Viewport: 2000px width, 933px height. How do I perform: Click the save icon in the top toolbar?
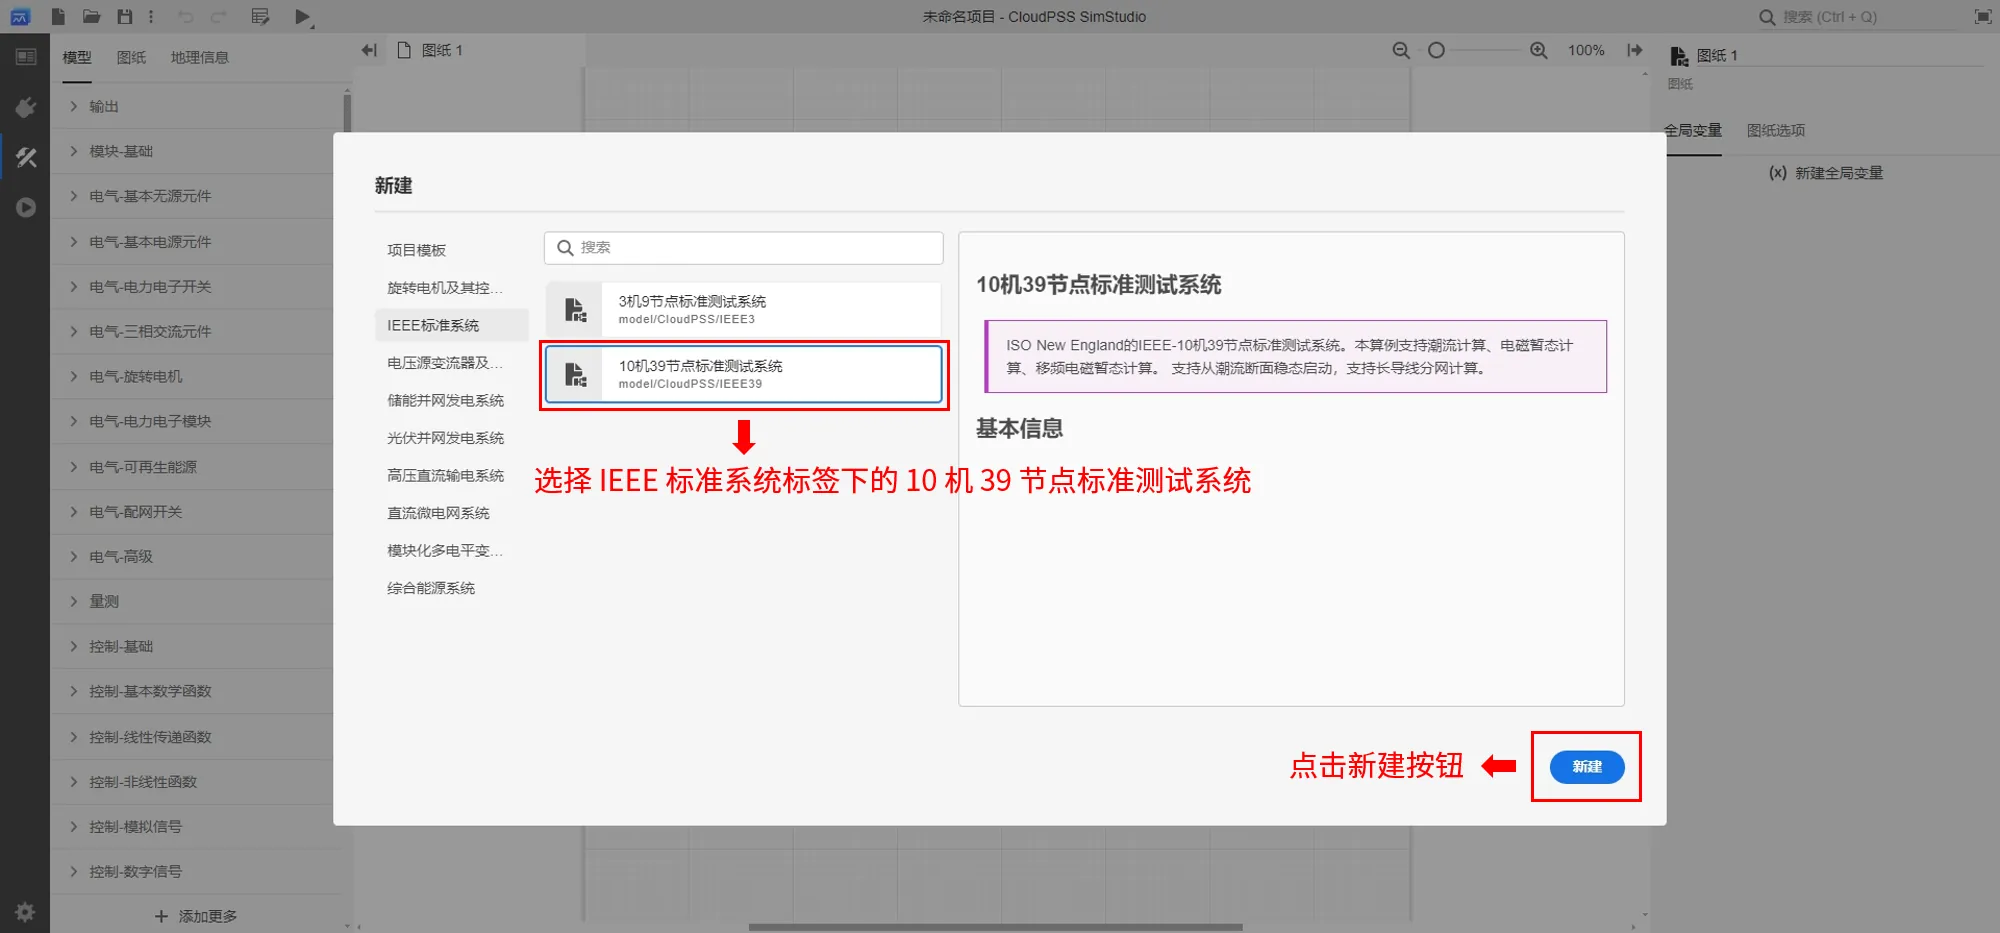point(124,16)
